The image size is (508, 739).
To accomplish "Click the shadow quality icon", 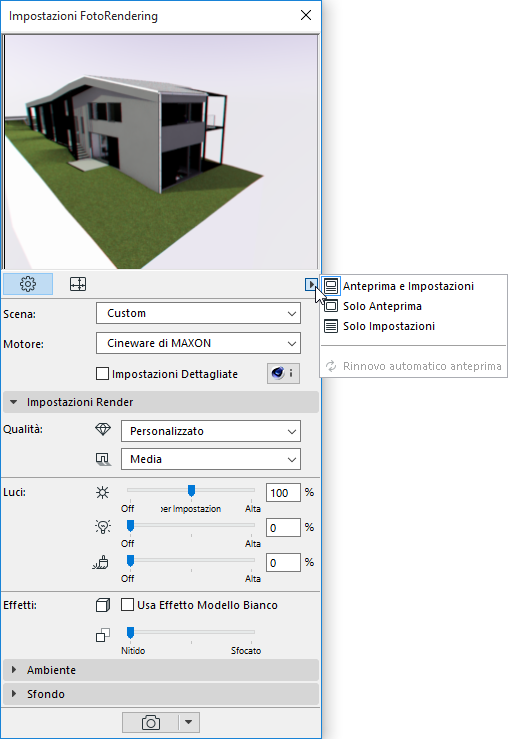I will click(103, 459).
